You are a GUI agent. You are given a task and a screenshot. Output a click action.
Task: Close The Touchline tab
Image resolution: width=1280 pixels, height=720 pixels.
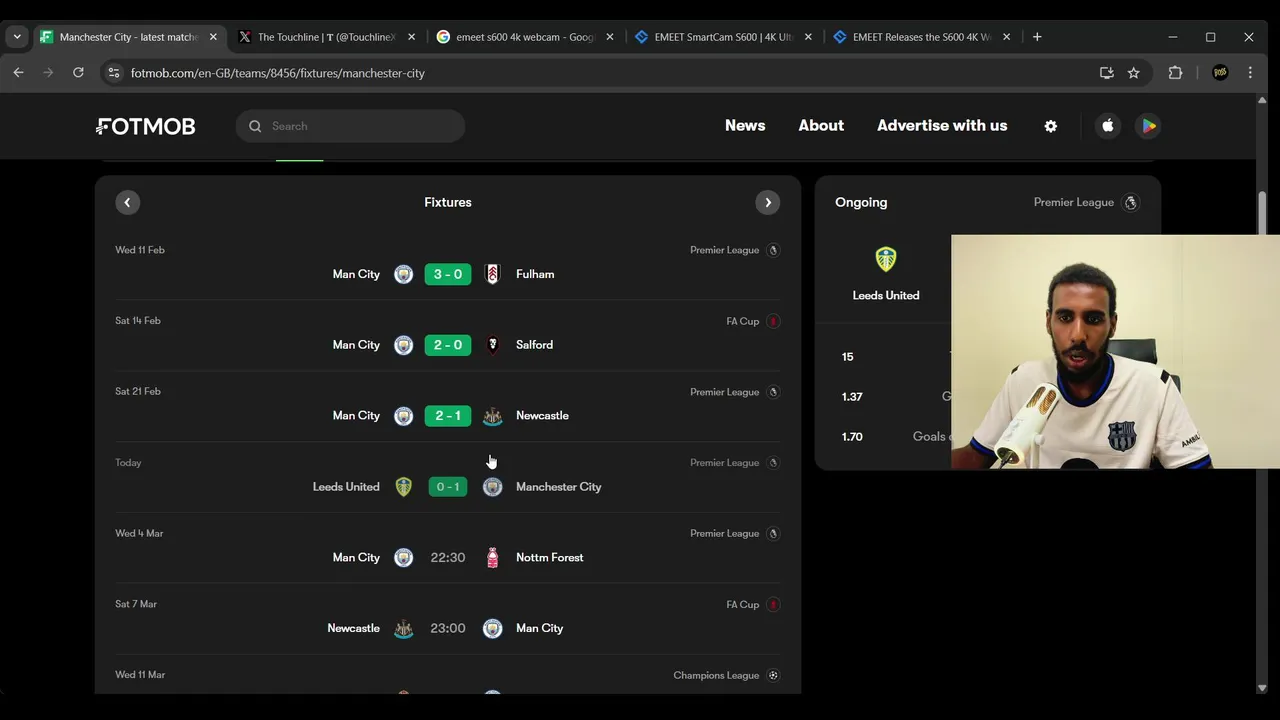pos(411,37)
